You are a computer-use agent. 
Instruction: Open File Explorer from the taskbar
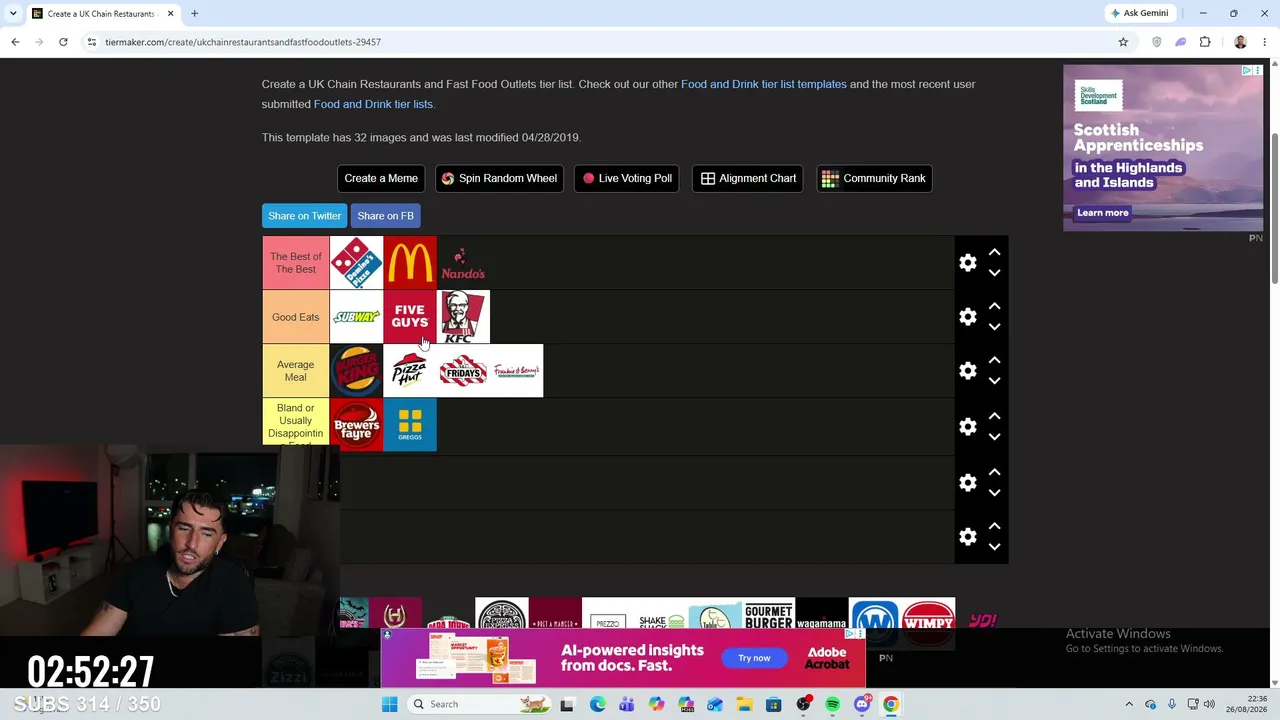click(x=744, y=704)
